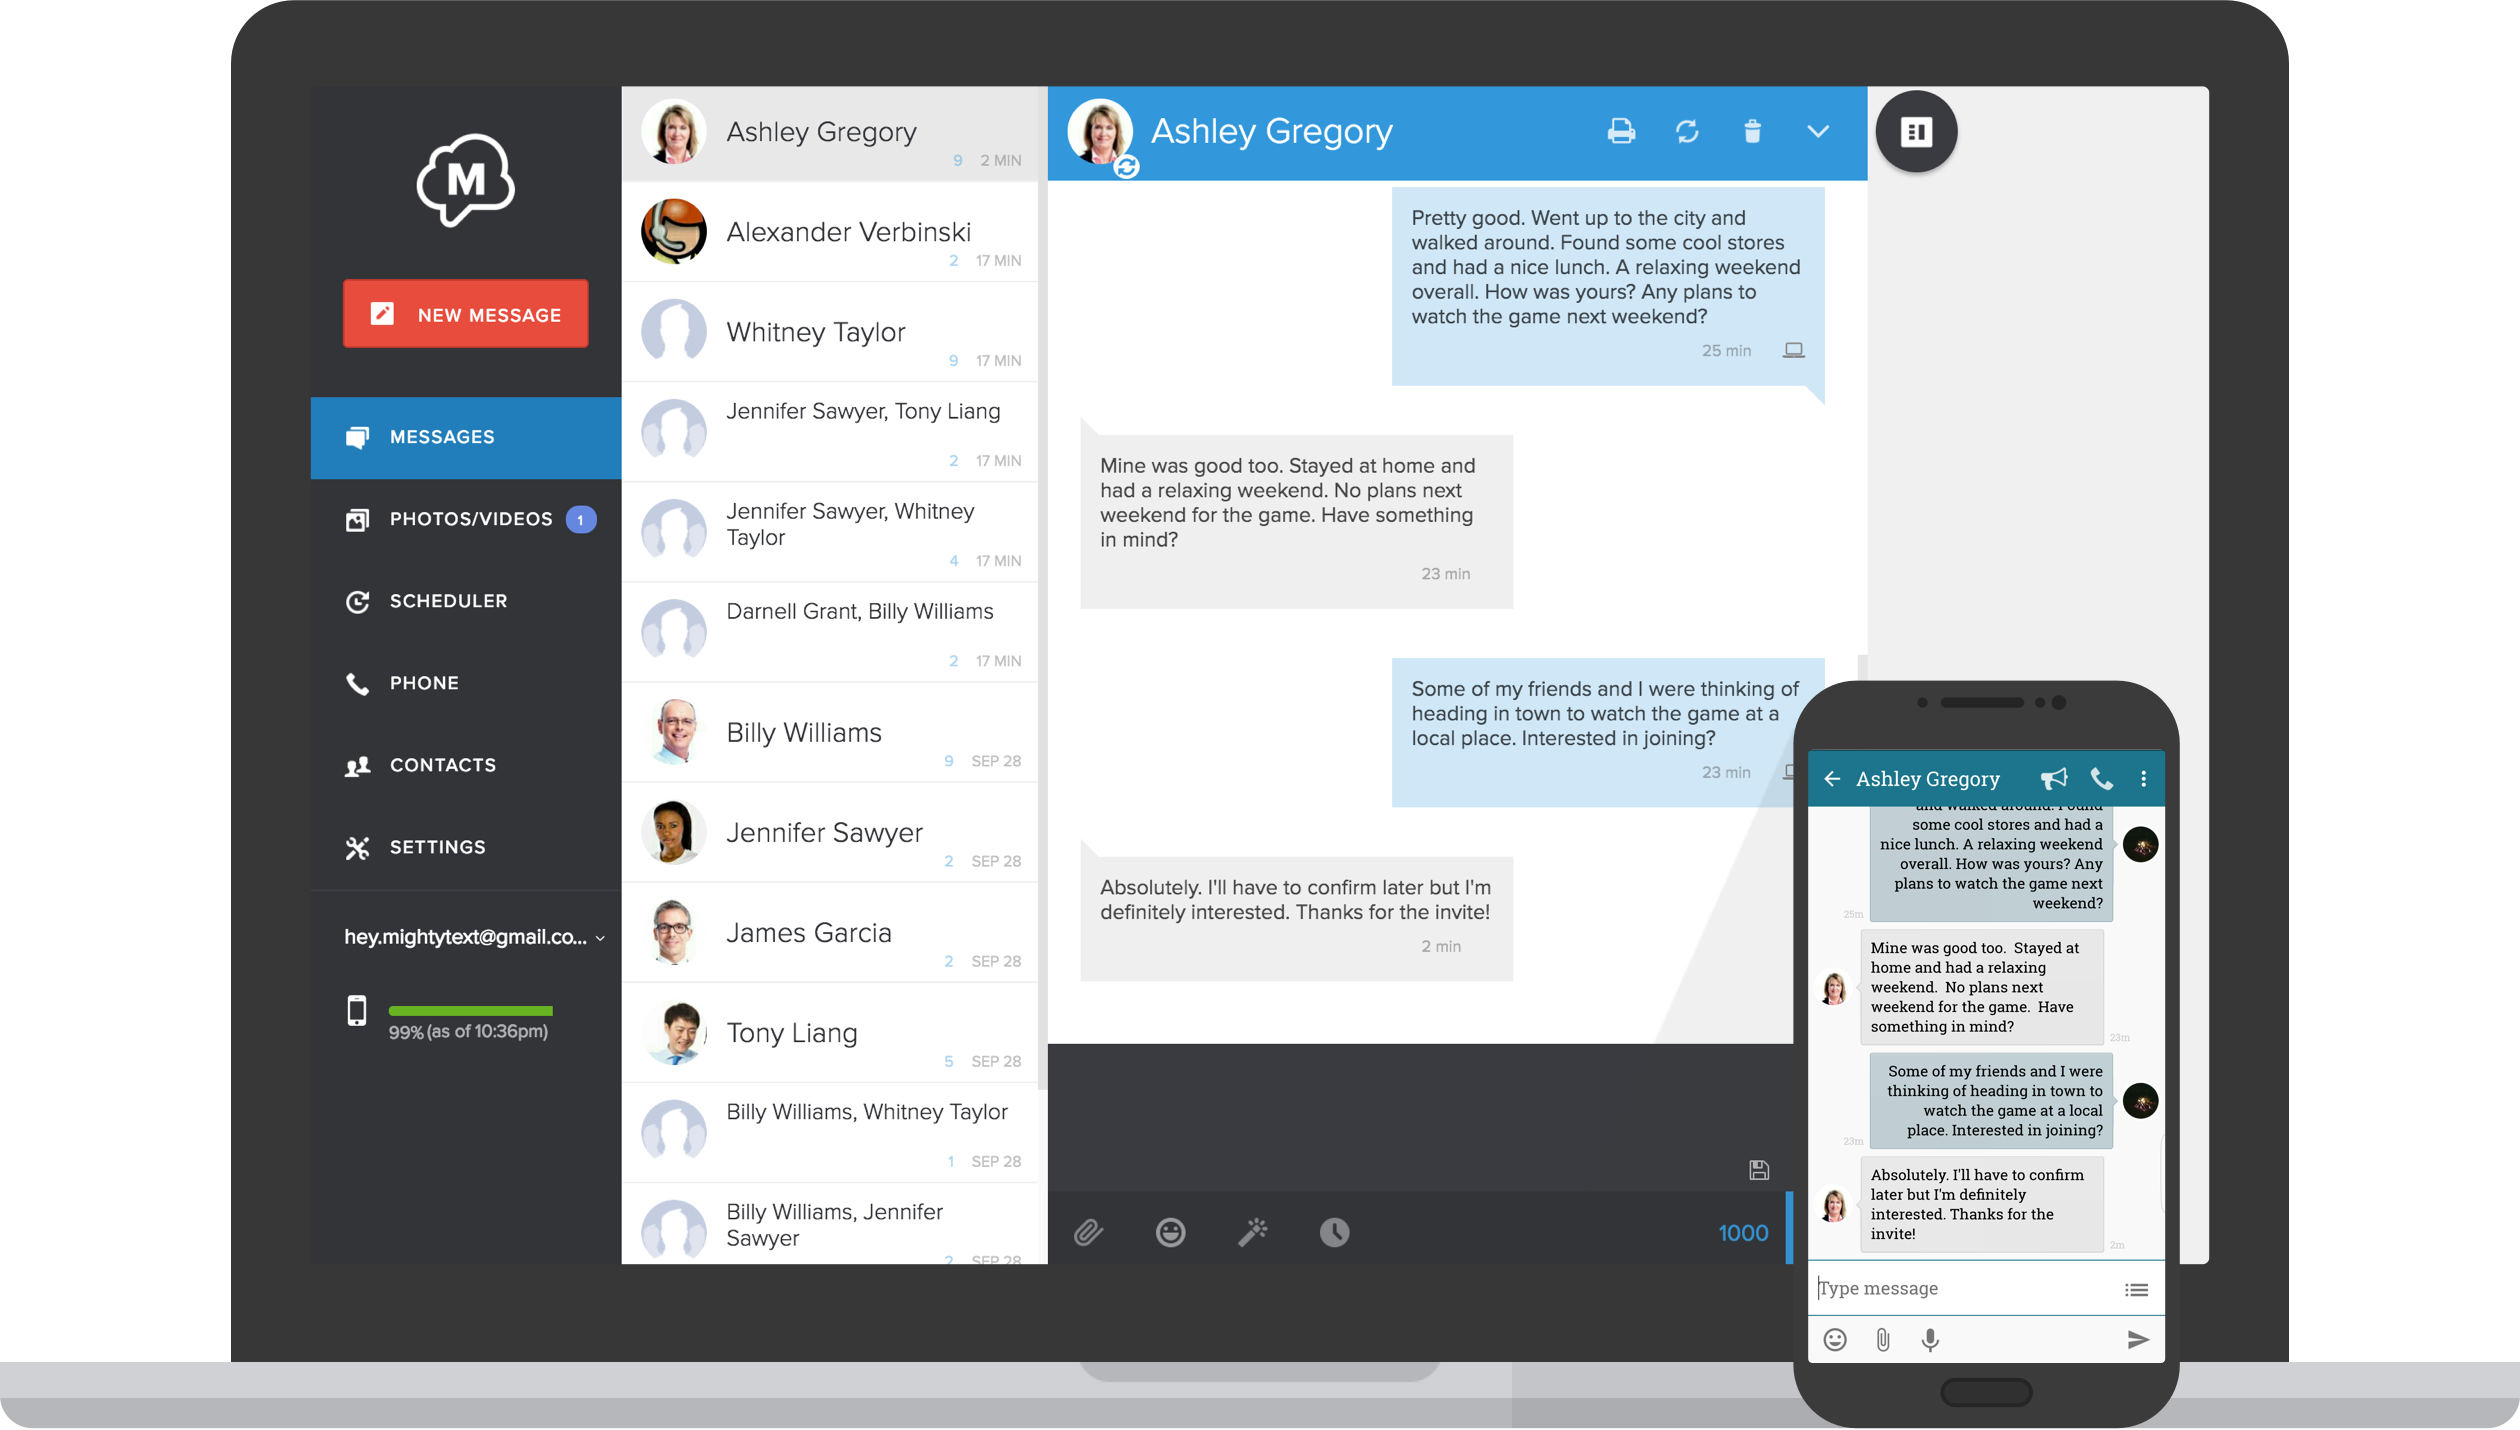
Task: Click the print conversation icon
Action: tap(1618, 130)
